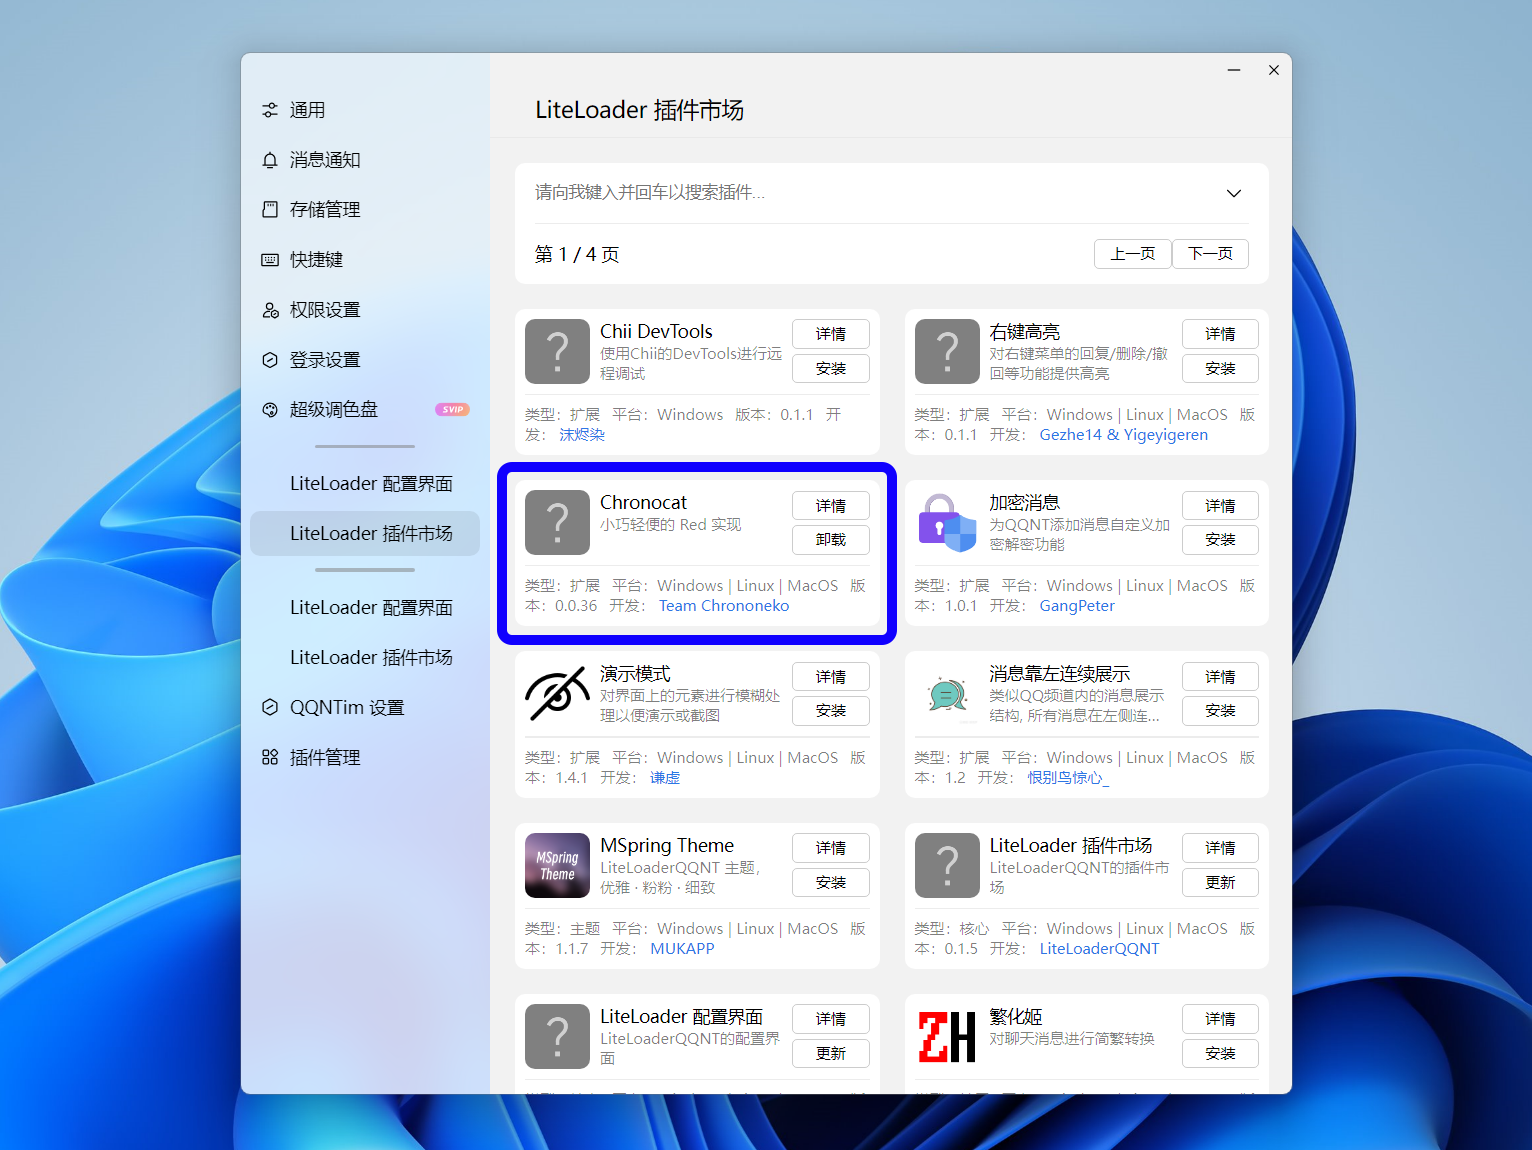This screenshot has height=1150, width=1532.
Task: Click the bell icon for 消息通知
Action: pyautogui.click(x=270, y=160)
